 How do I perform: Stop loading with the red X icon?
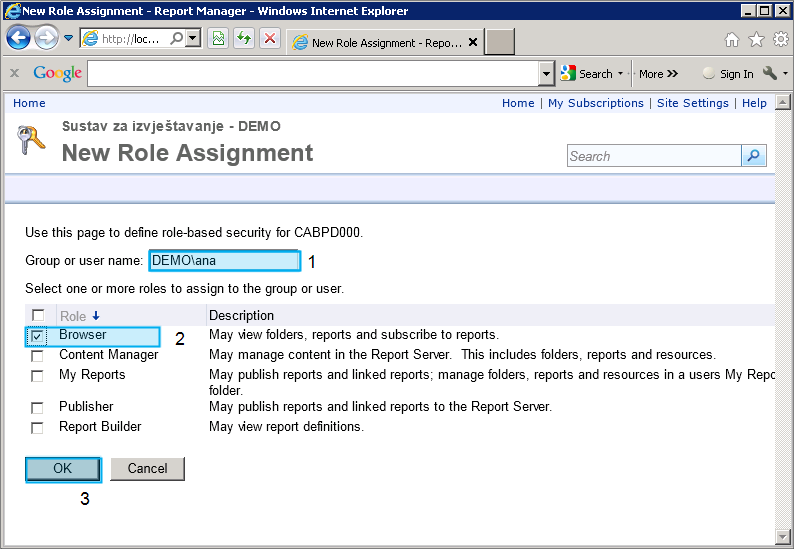(x=270, y=38)
